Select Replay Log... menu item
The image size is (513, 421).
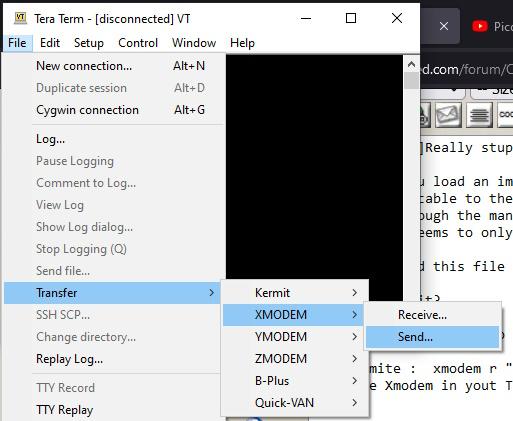113,359
